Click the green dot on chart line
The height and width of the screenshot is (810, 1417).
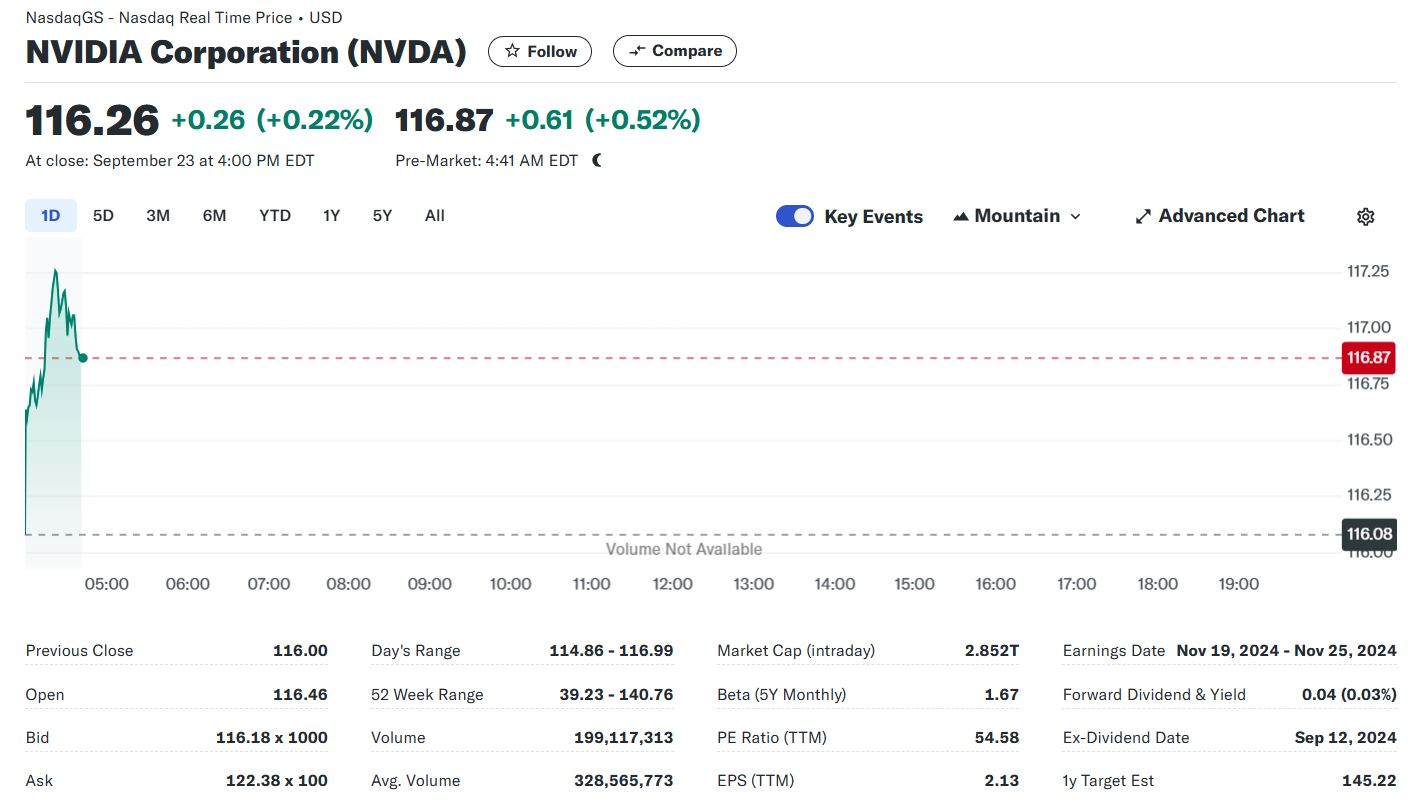[82, 357]
